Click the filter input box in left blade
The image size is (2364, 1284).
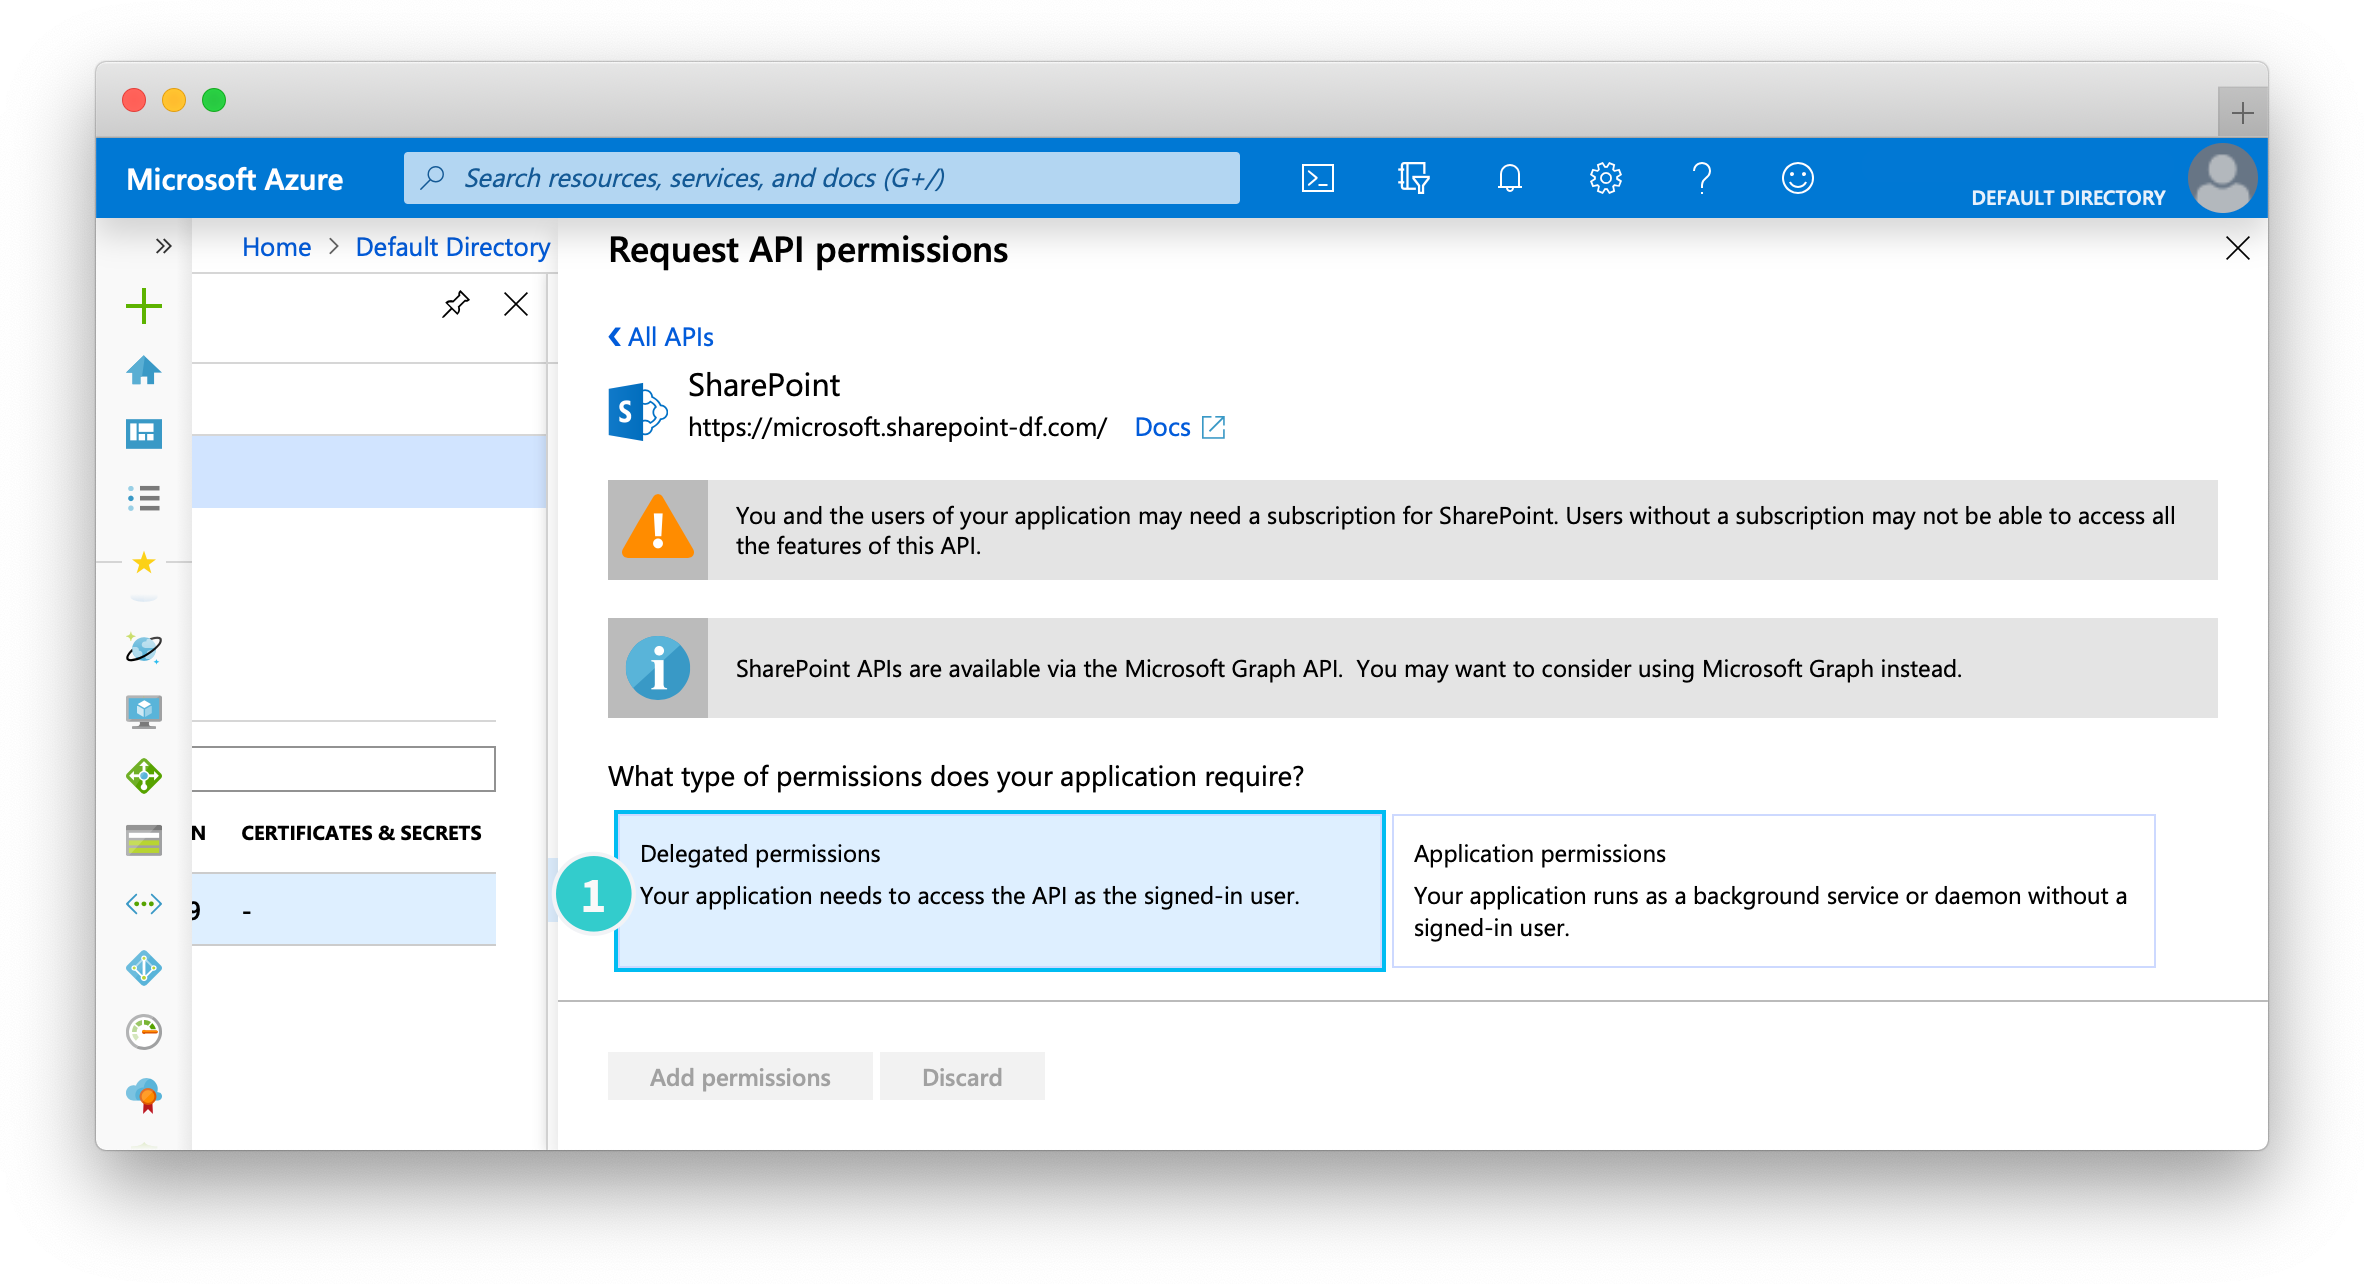[343, 769]
